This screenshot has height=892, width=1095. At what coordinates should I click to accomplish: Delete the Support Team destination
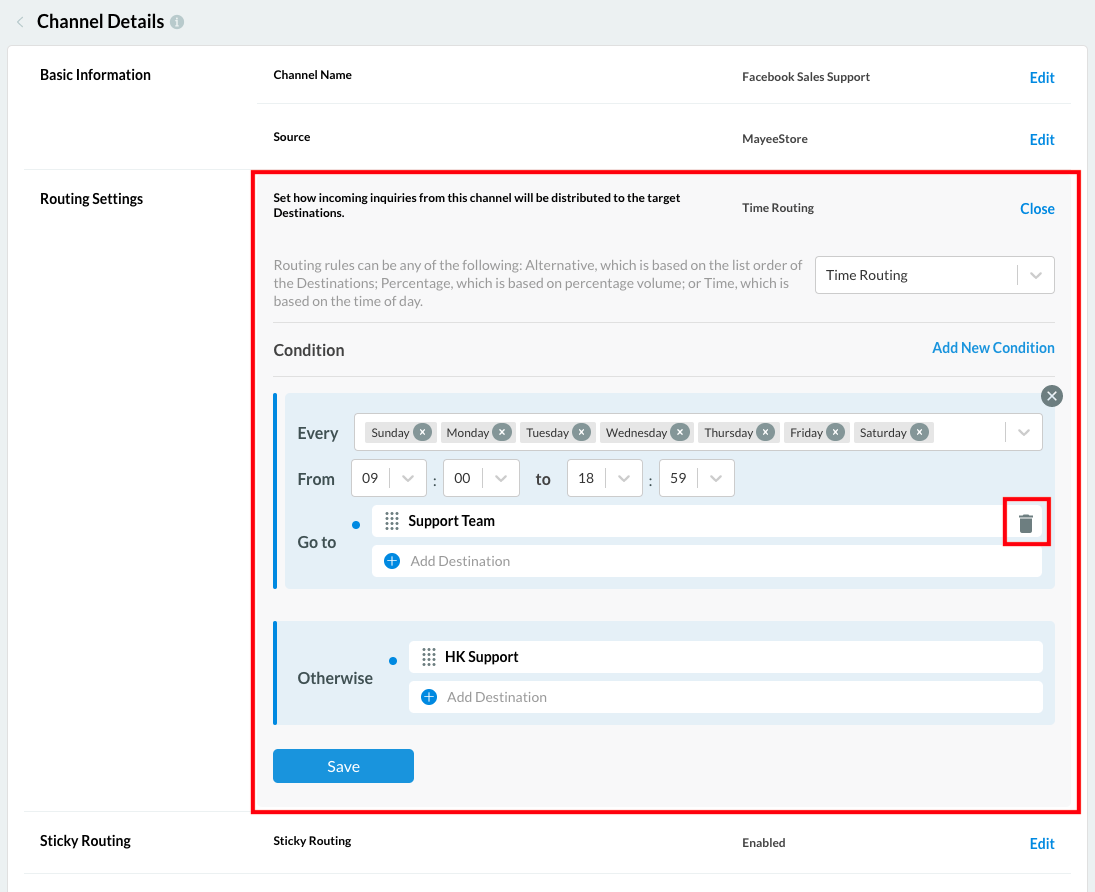coord(1026,522)
